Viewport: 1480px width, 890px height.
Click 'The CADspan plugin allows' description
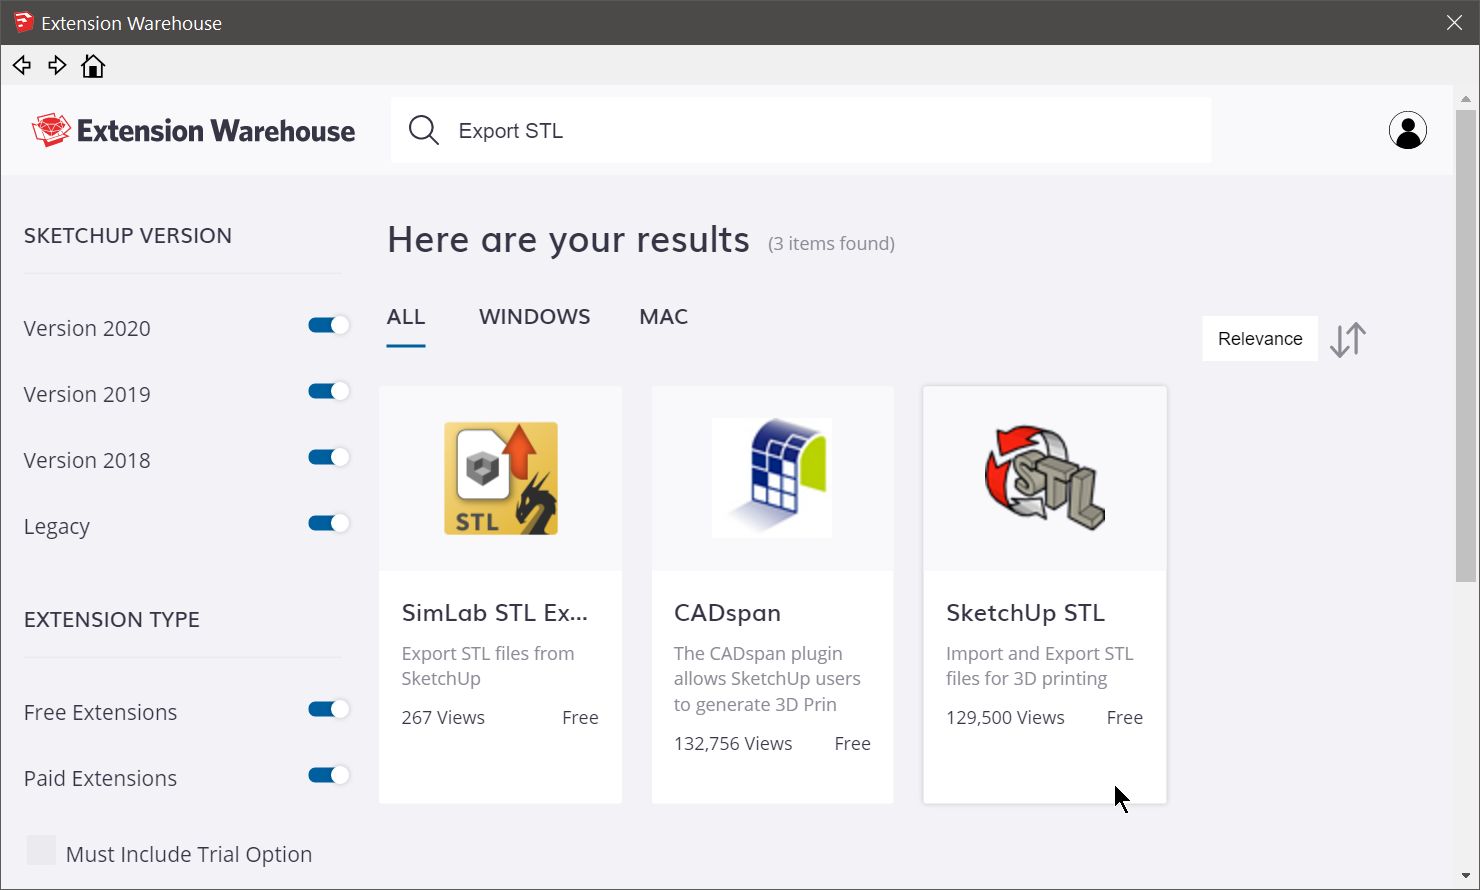click(767, 679)
